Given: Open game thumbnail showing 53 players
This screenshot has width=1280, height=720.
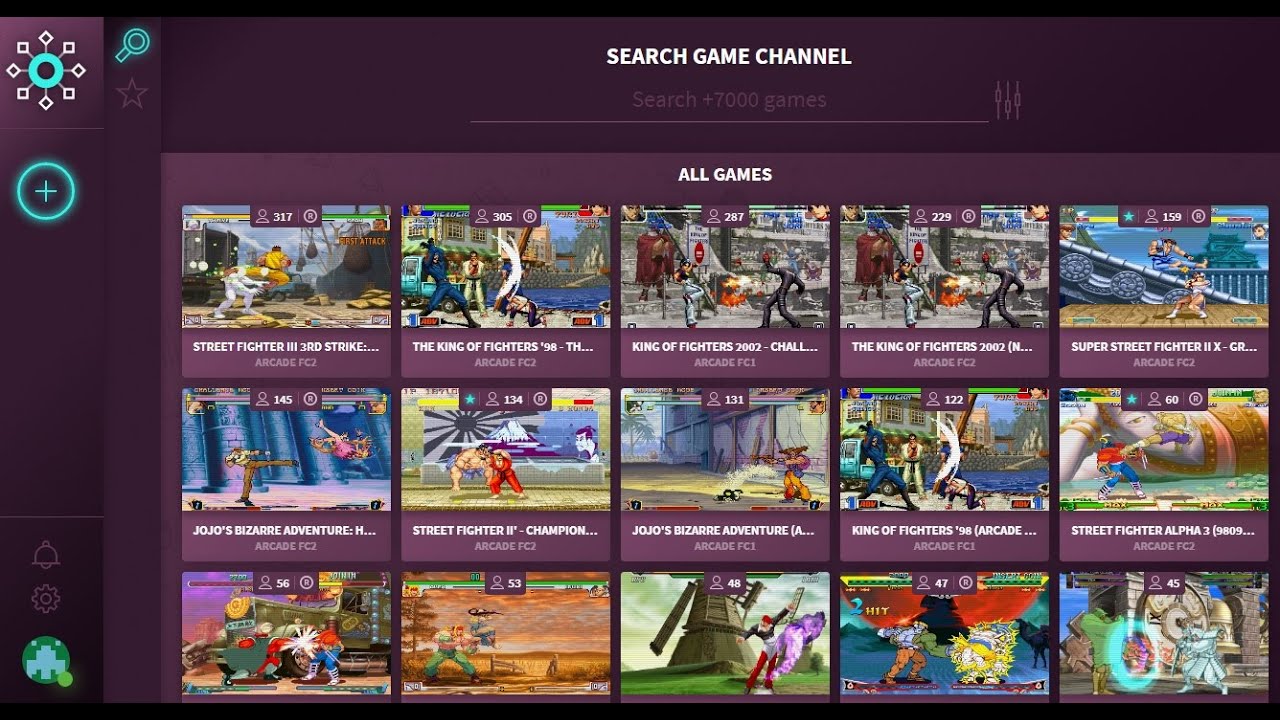Looking at the screenshot, I should click(506, 634).
